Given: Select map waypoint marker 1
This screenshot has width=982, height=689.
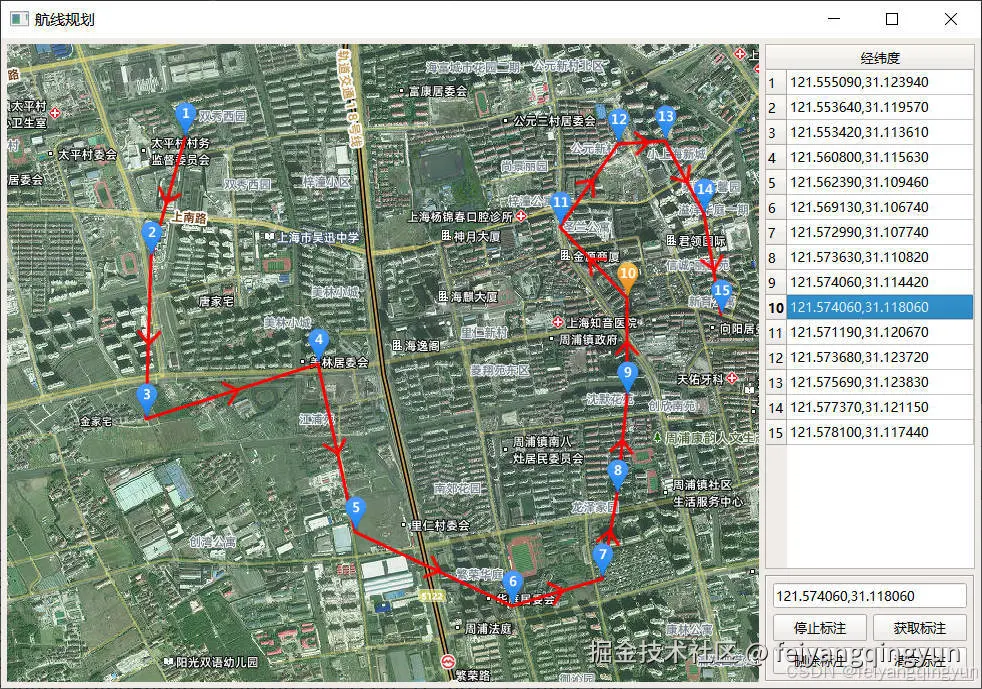Looking at the screenshot, I should point(185,117).
